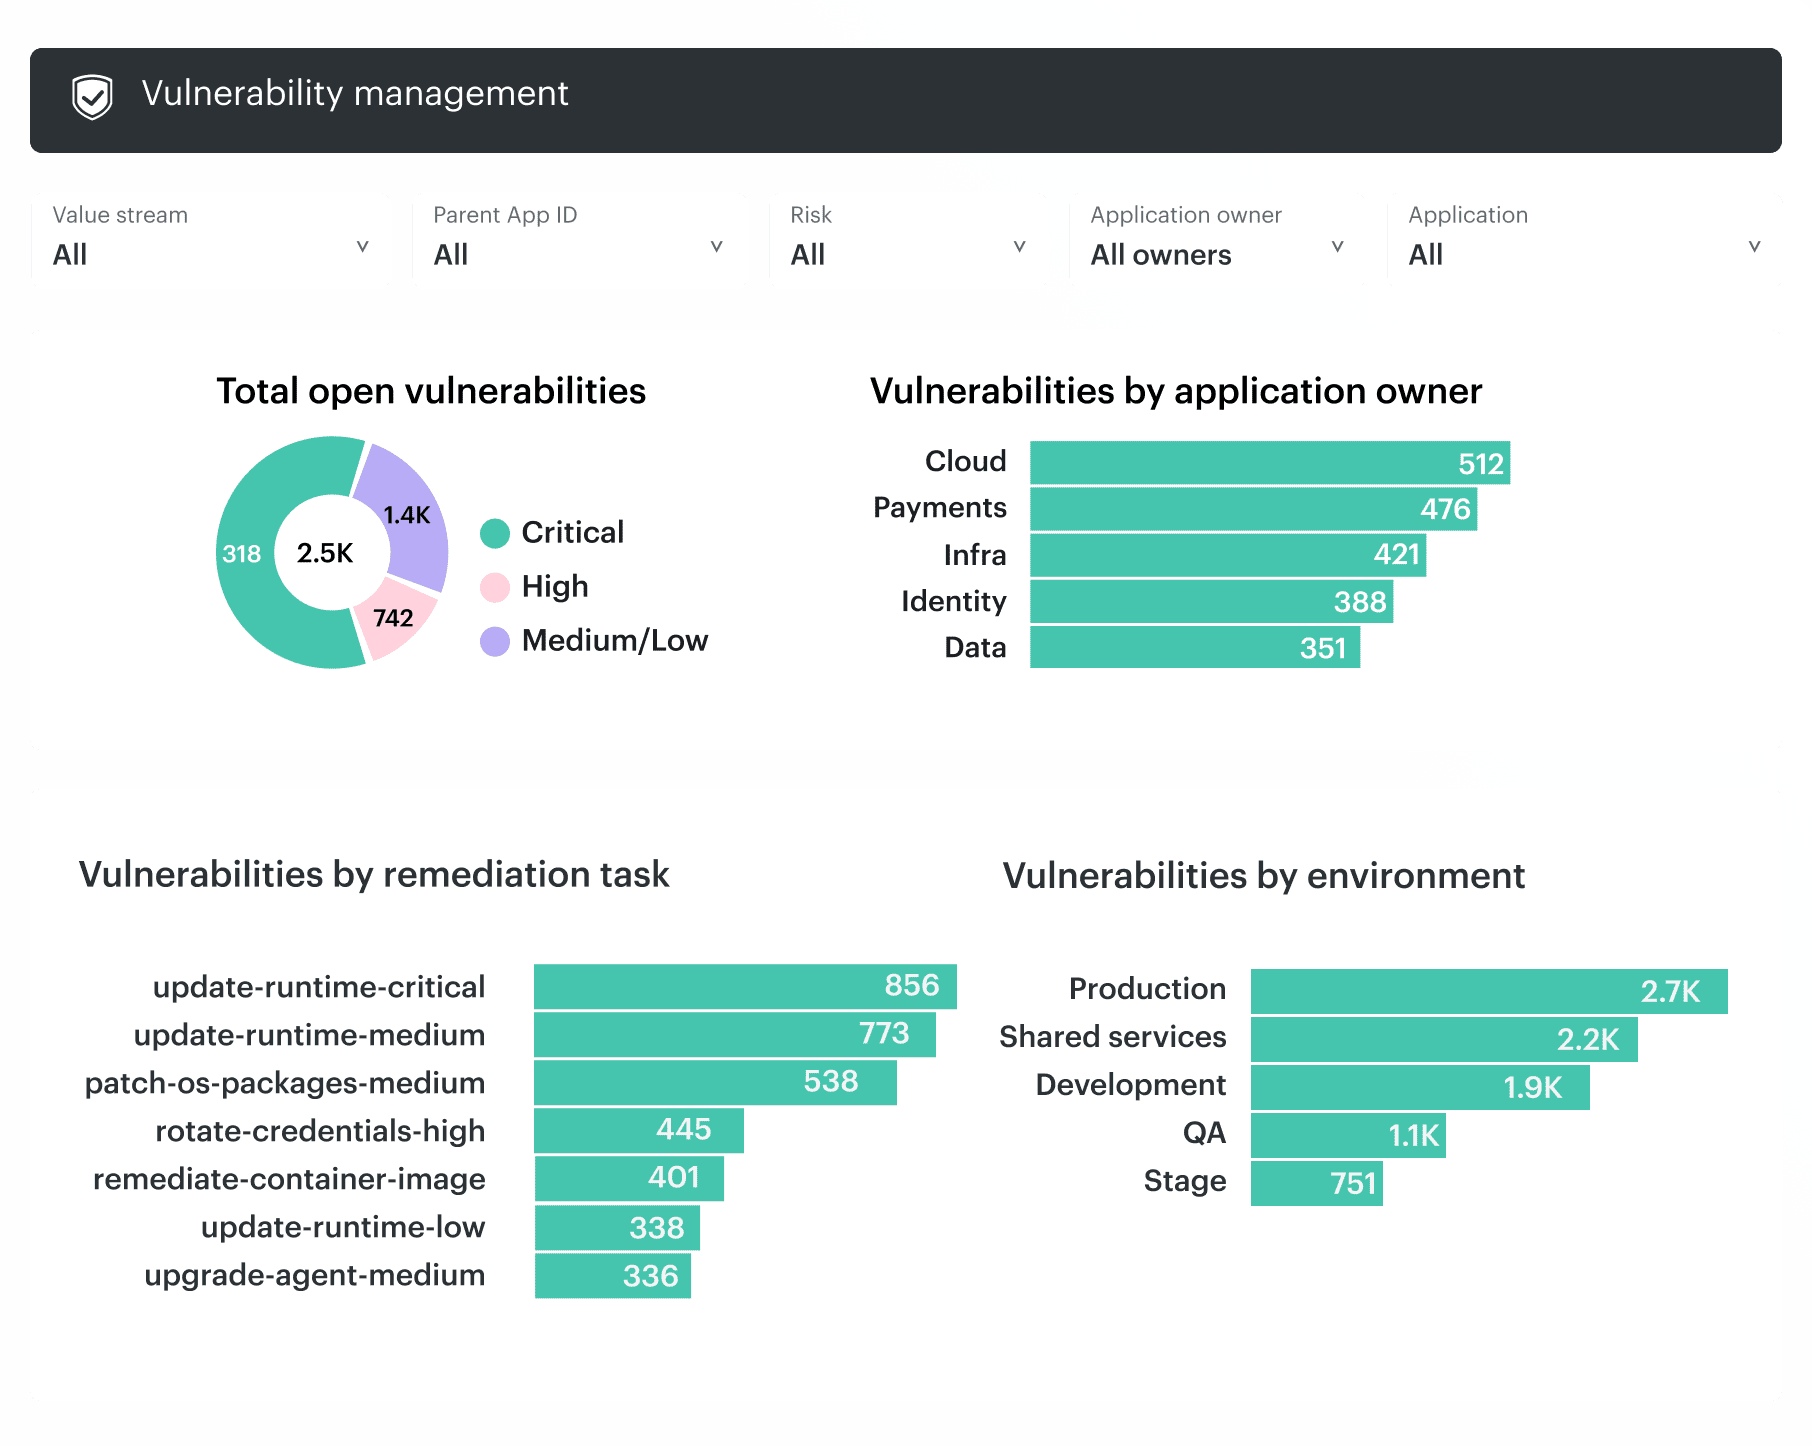This screenshot has width=1812, height=1446.
Task: Select the QA bar showing 1.1K
Action: pyautogui.click(x=1348, y=1135)
